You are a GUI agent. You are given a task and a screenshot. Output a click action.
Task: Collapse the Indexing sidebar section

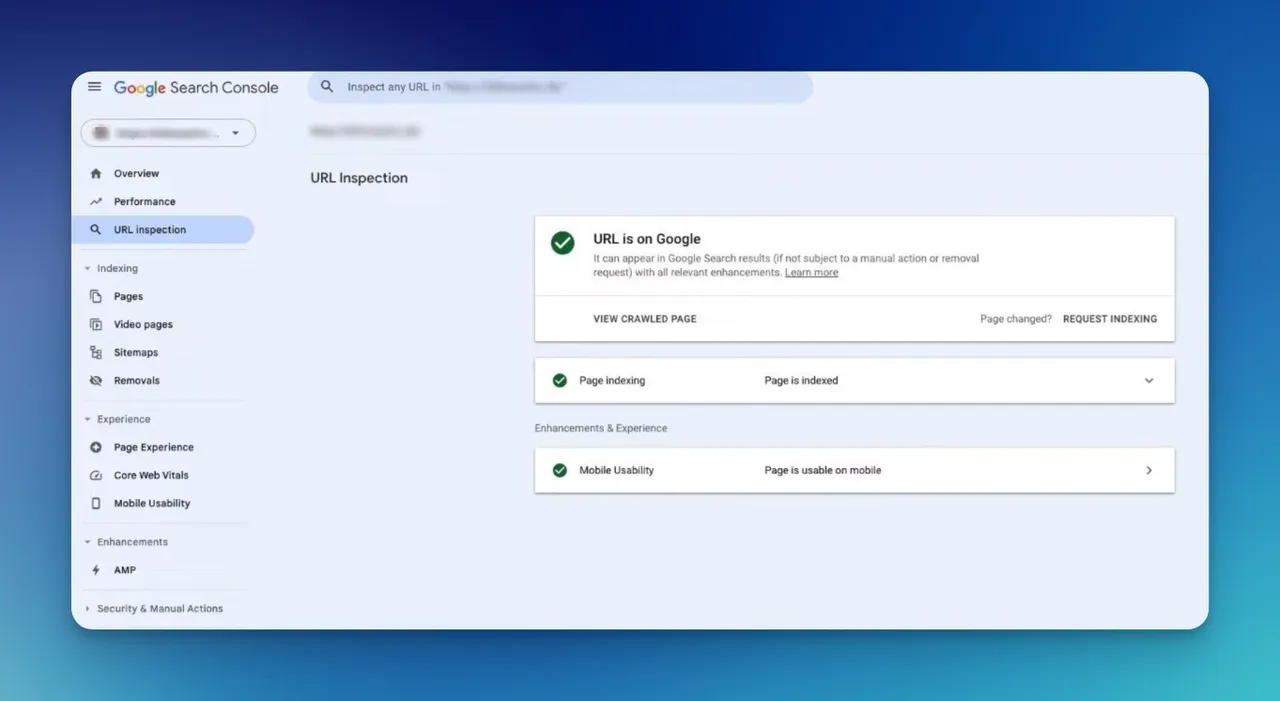tap(87, 269)
